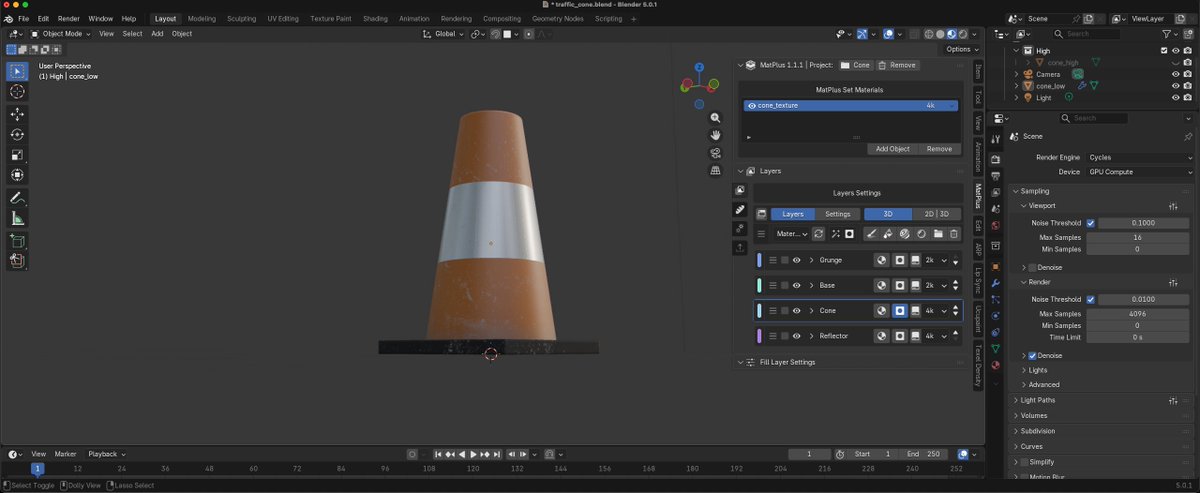1200x493 pixels.
Task: Open the Global transform orientation dropdown
Action: [445, 34]
